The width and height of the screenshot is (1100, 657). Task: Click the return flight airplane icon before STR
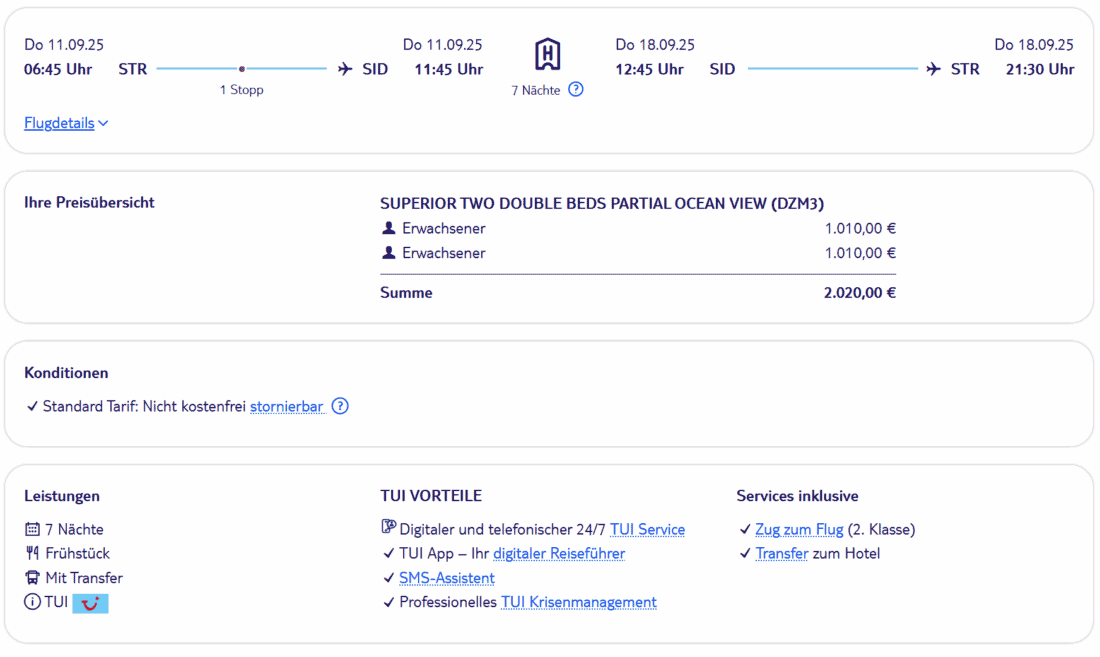click(x=934, y=70)
